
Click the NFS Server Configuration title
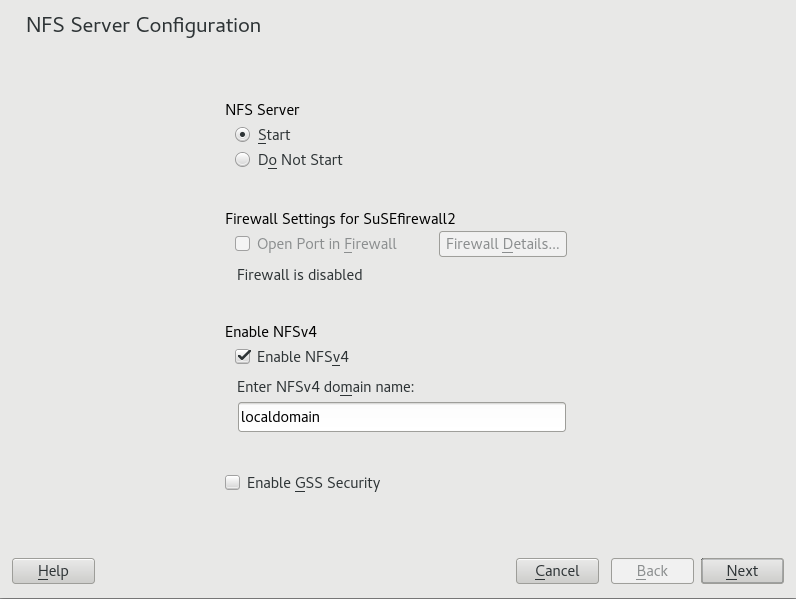coord(143,26)
